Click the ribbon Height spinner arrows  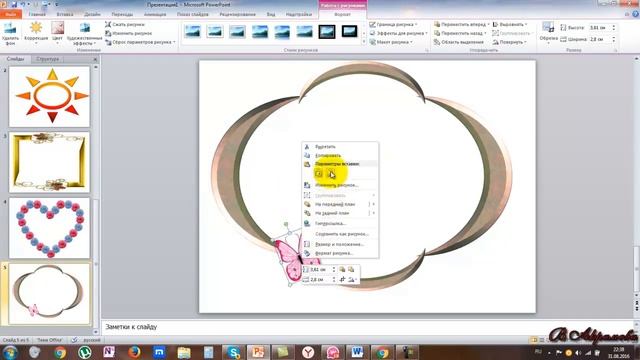pos(613,28)
